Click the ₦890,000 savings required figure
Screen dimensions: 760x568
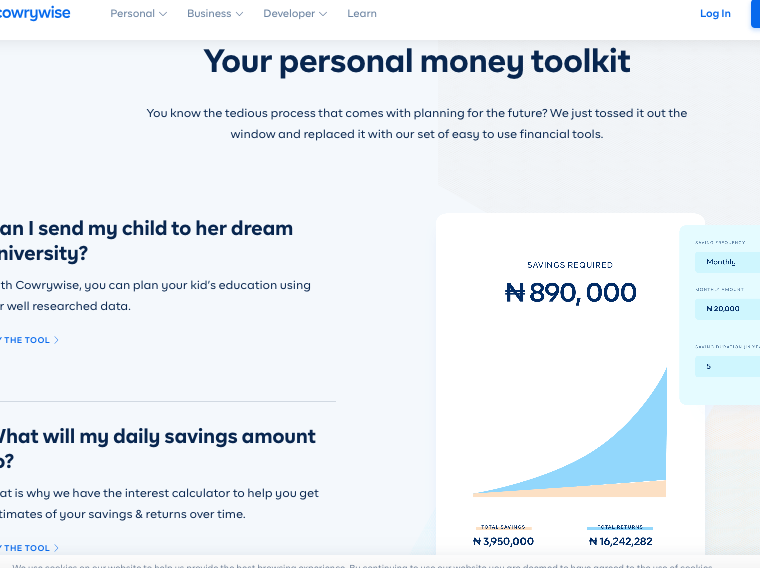pos(570,293)
